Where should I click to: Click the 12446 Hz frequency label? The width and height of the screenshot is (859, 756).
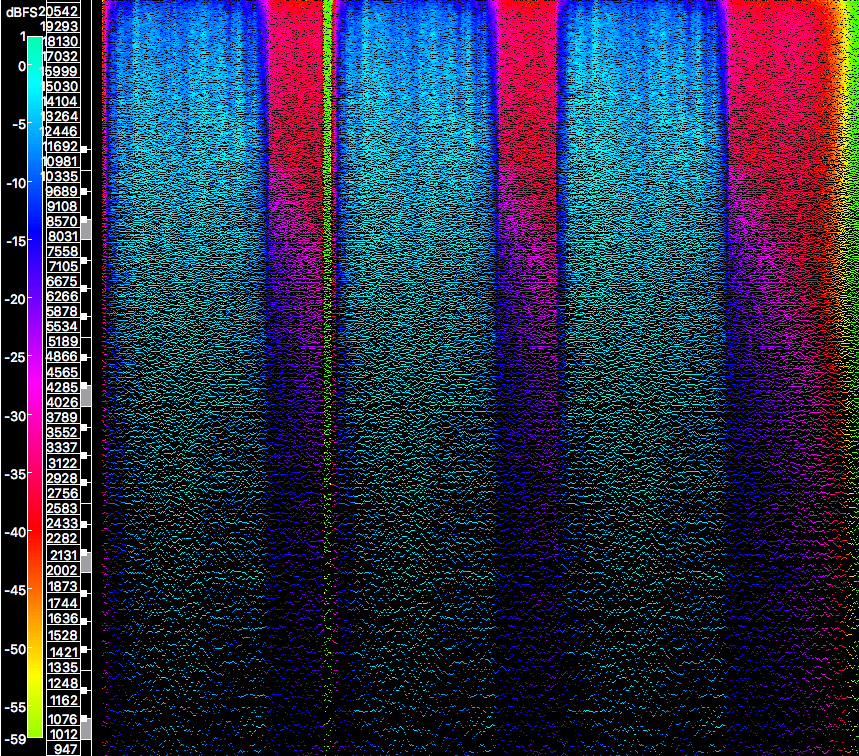tap(60, 131)
